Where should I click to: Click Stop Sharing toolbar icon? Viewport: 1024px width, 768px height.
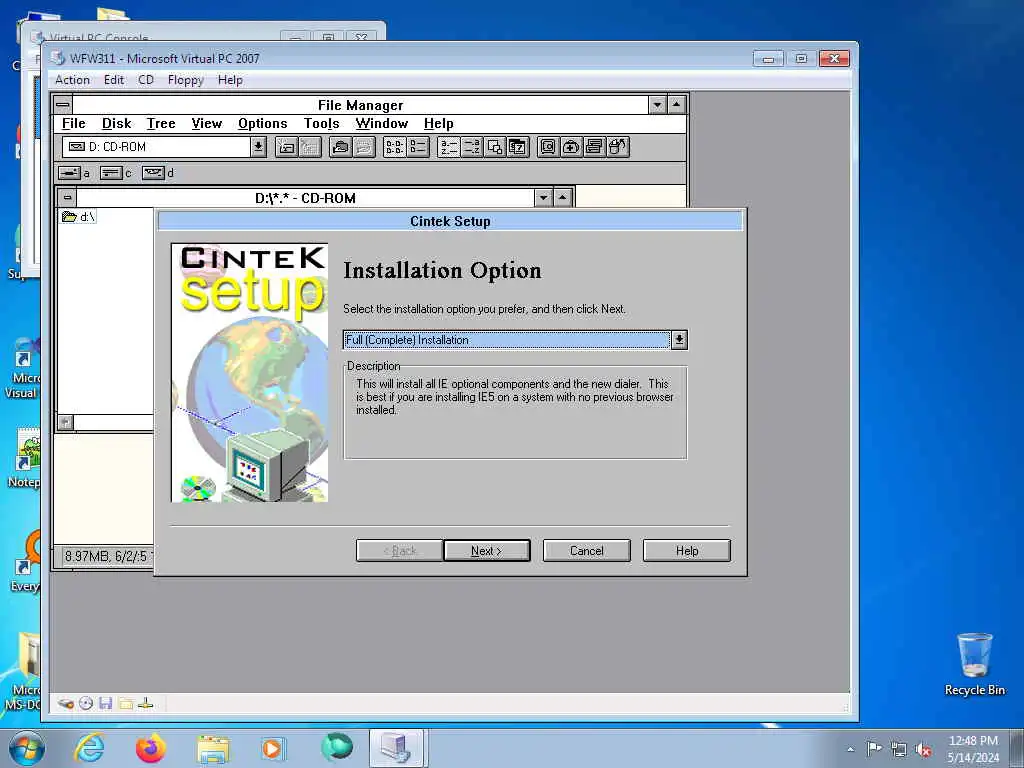364,147
